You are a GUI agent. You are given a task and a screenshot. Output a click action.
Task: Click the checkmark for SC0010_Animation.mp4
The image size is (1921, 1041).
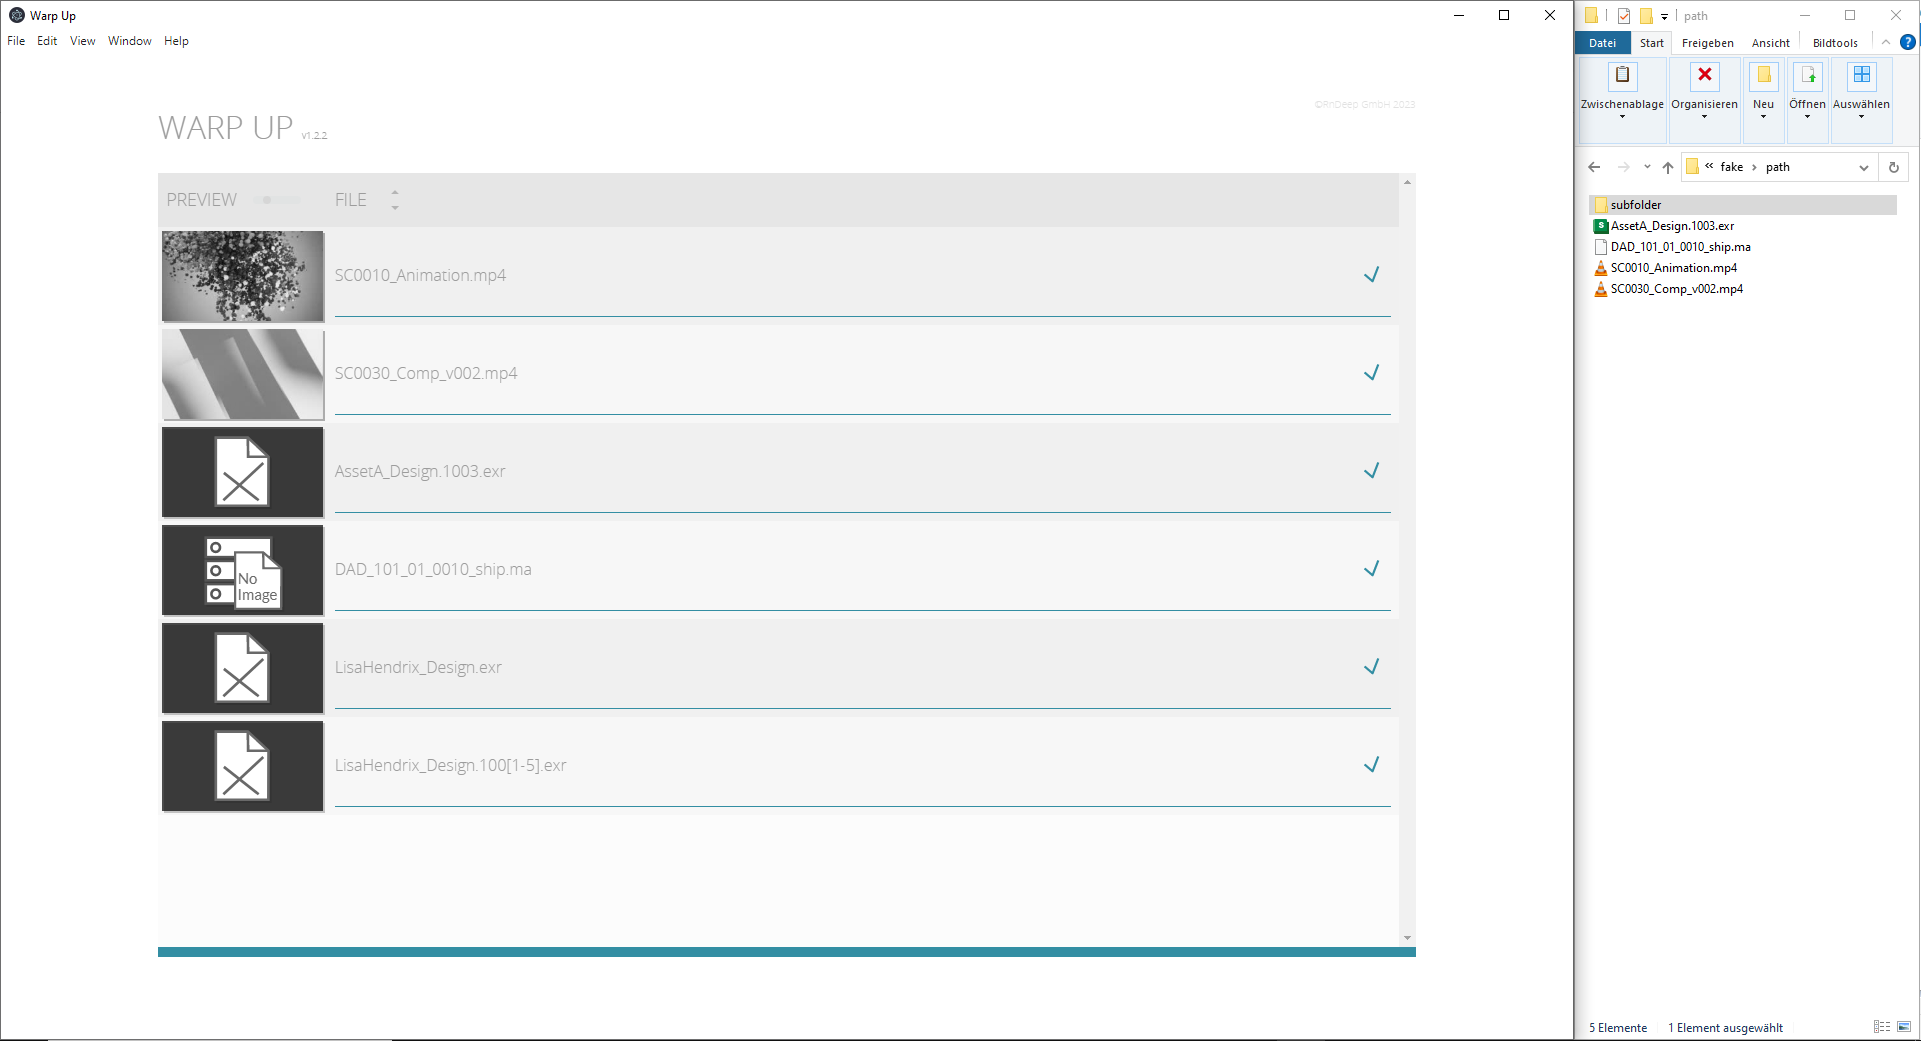[x=1371, y=275]
